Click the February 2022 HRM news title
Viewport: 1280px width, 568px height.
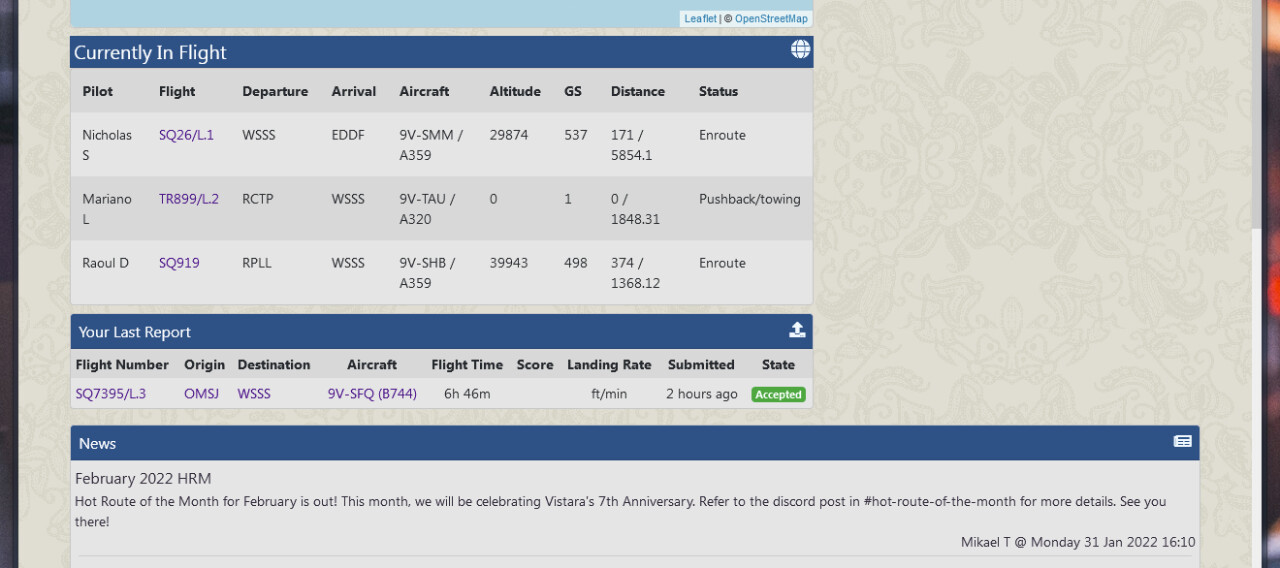(x=143, y=479)
